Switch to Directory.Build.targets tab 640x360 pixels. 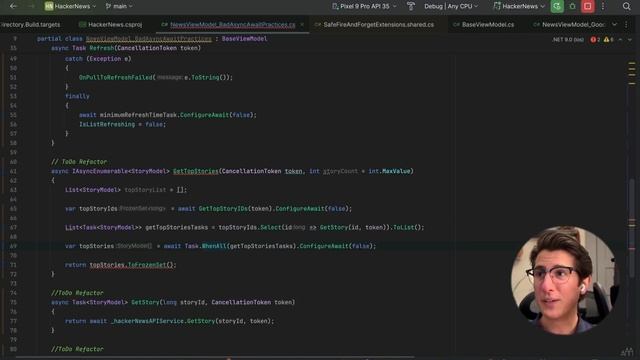[30, 24]
